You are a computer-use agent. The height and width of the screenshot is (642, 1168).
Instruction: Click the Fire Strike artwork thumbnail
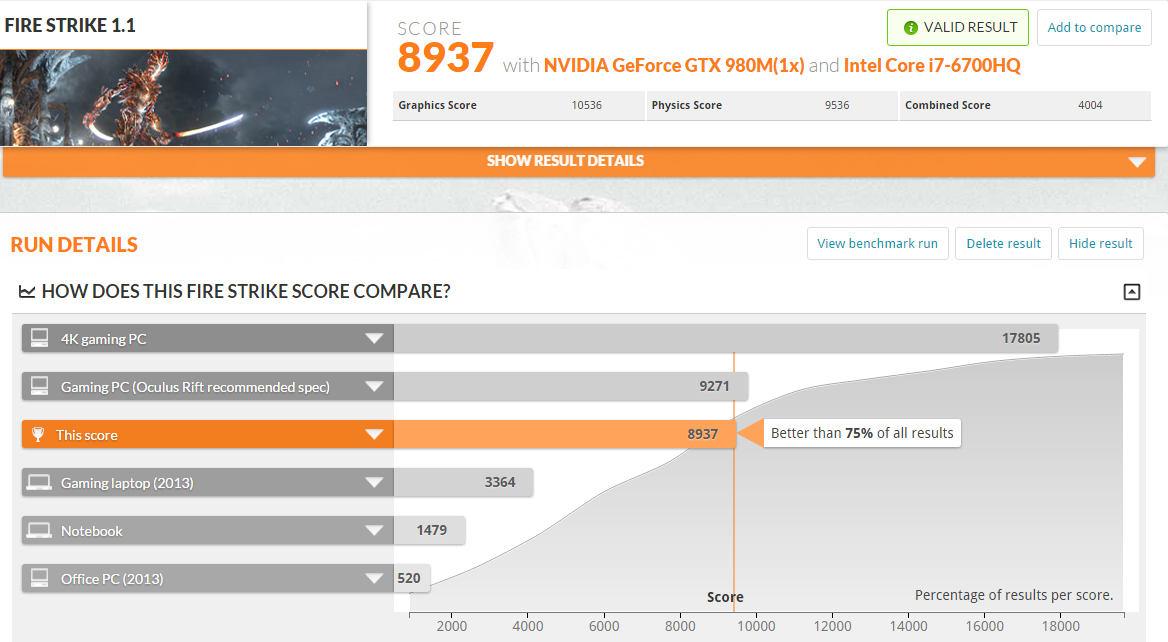click(183, 98)
